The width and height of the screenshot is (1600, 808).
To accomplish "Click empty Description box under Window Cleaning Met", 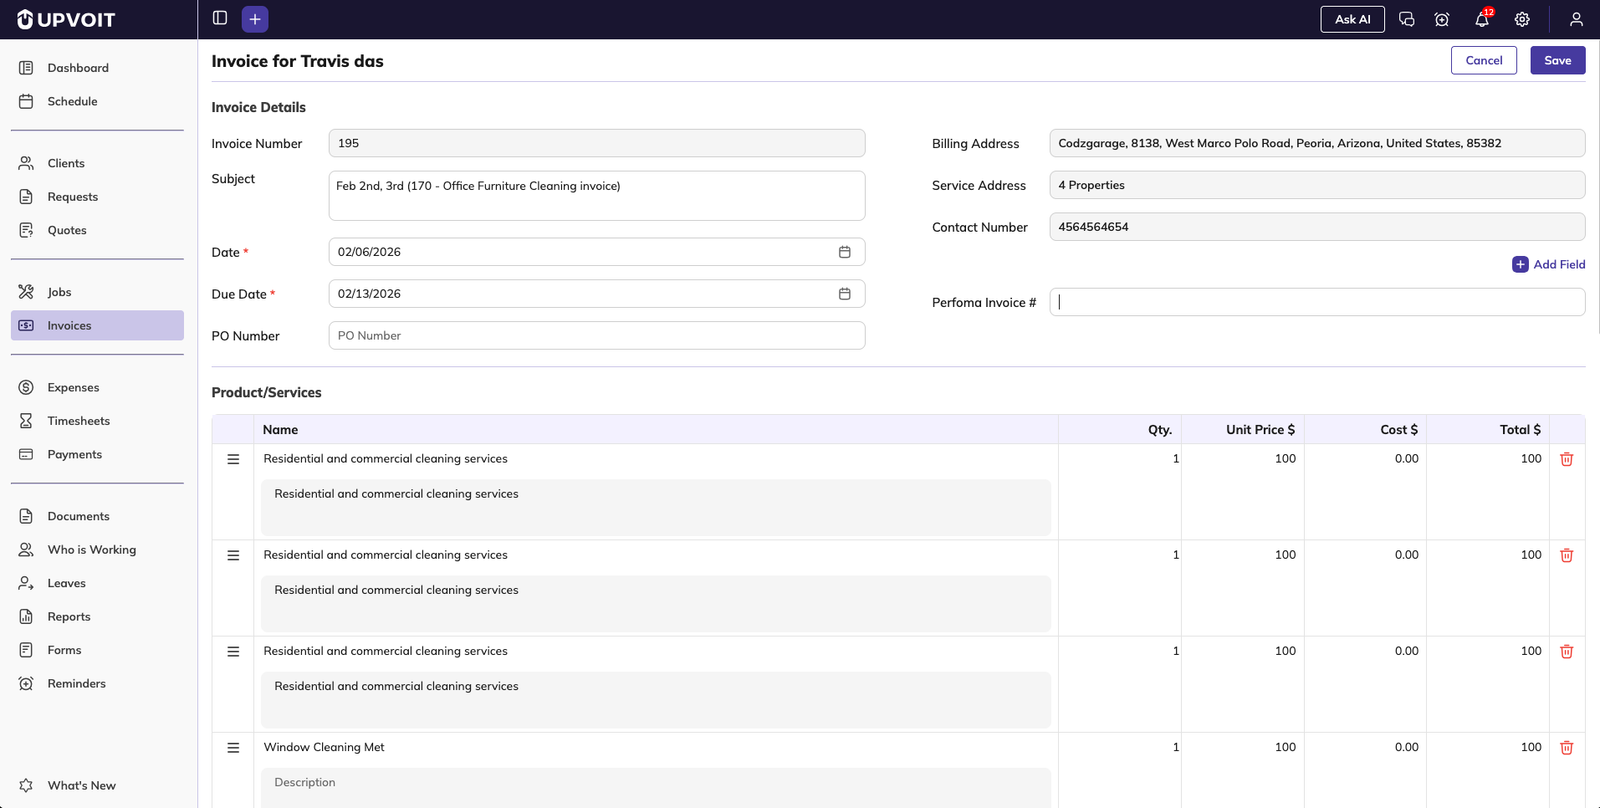I will [x=656, y=788].
